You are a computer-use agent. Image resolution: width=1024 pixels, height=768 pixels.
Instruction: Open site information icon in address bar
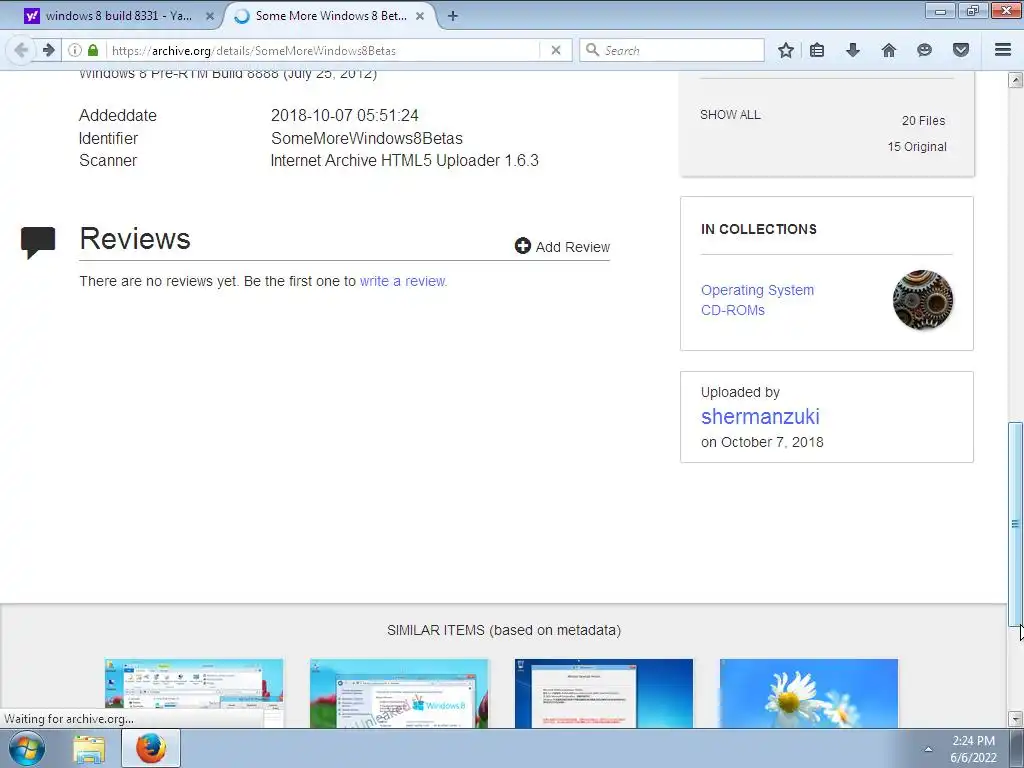[x=75, y=50]
